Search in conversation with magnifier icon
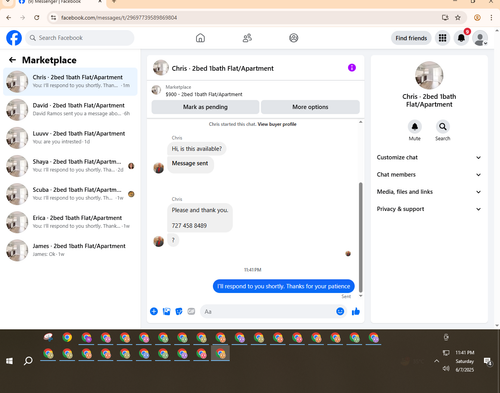The width and height of the screenshot is (500, 393). tap(443, 127)
